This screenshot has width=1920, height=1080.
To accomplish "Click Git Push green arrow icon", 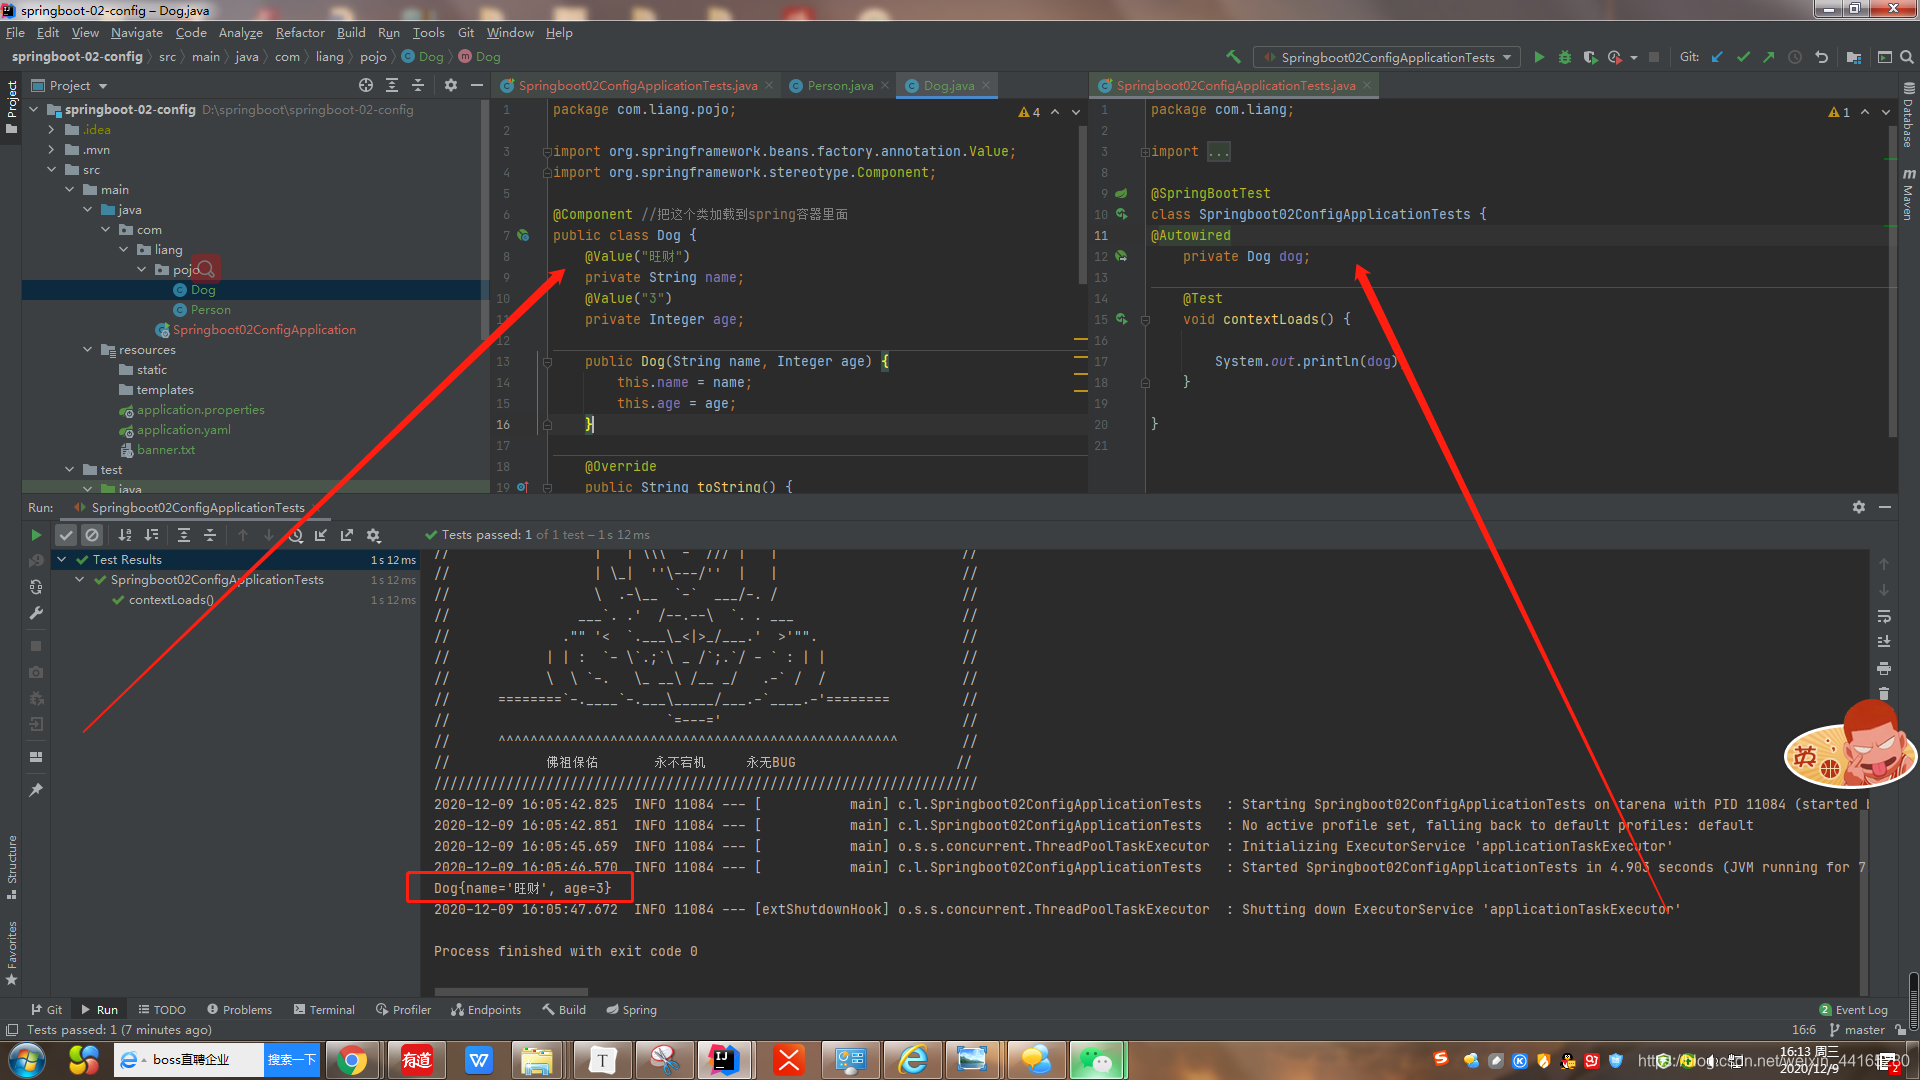I will 1769,57.
